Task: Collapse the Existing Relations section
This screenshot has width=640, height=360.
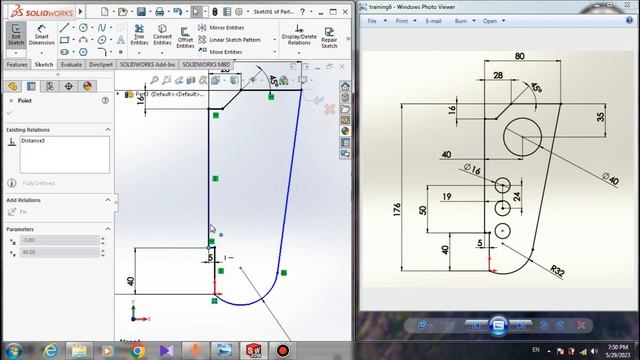Action: click(108, 130)
